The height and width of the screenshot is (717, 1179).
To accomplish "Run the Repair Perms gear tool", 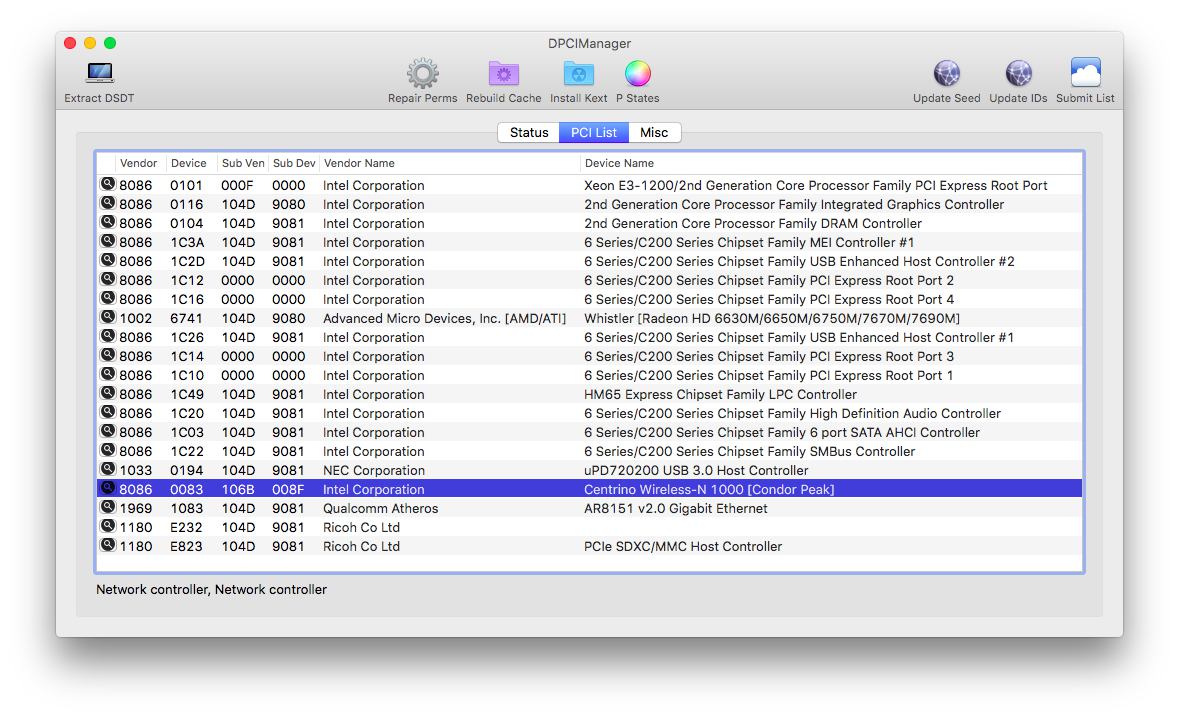I will (x=423, y=74).
